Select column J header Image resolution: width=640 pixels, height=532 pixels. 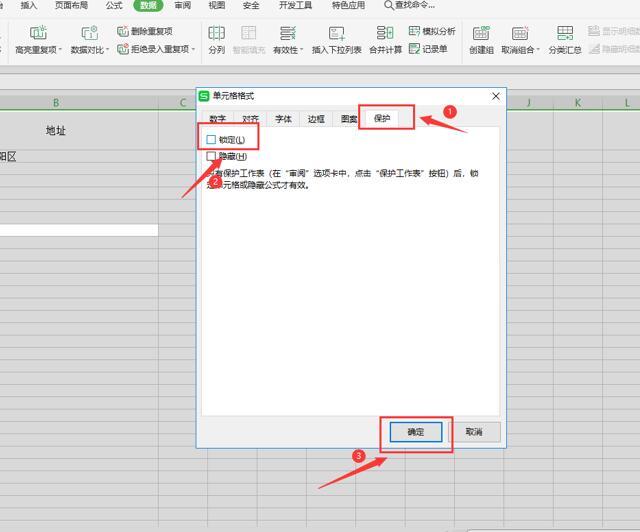pos(529,103)
